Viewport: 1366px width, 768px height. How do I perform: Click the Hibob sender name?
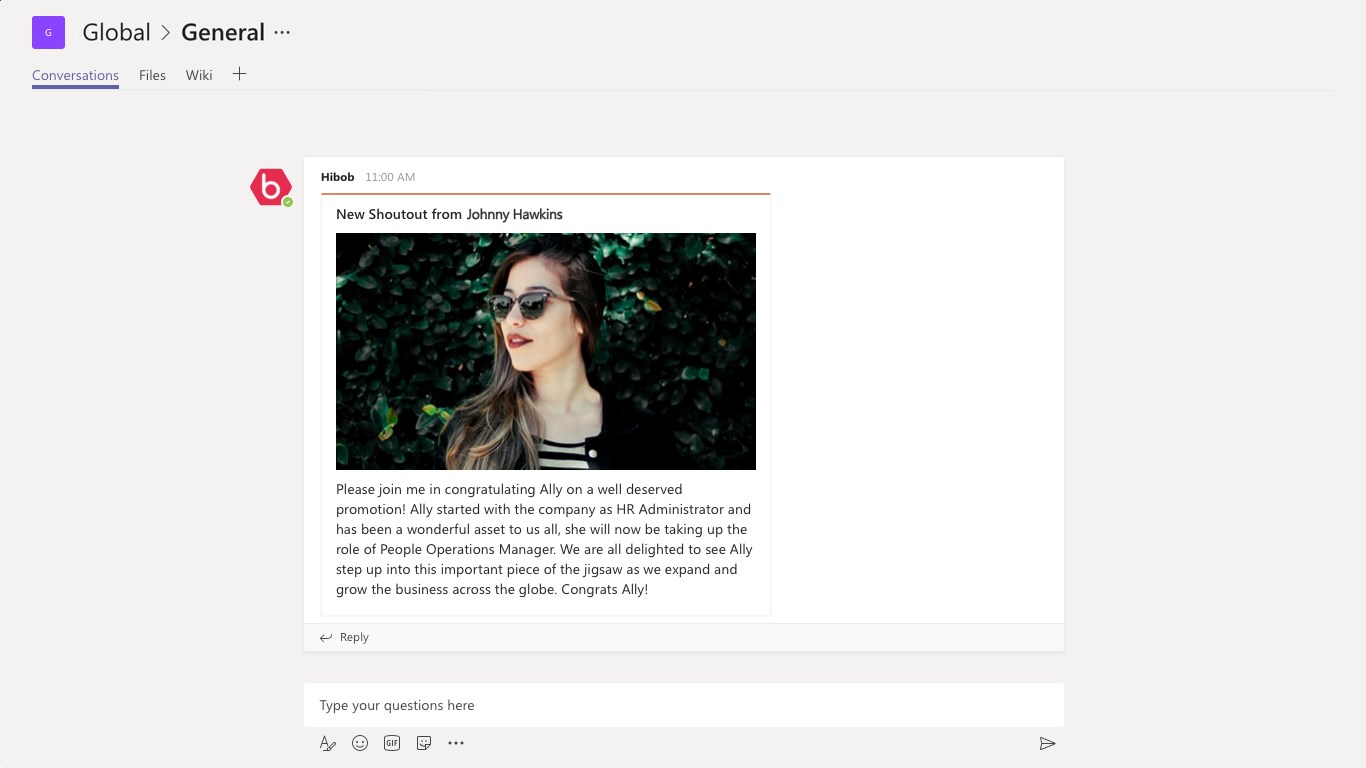point(337,177)
